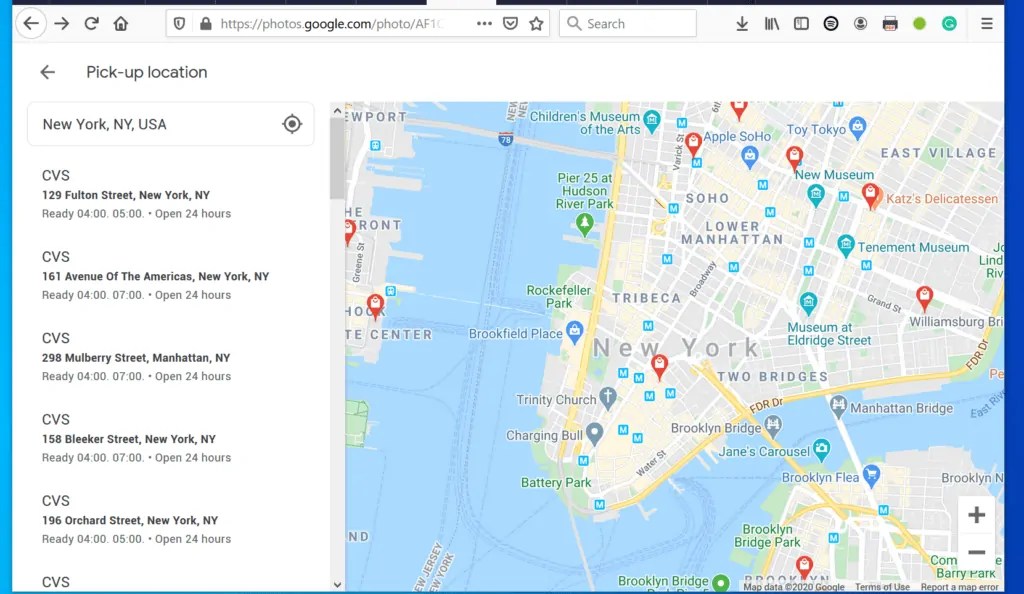Toggle the bookmark star for this page
The height and width of the screenshot is (594, 1024).
pos(536,22)
